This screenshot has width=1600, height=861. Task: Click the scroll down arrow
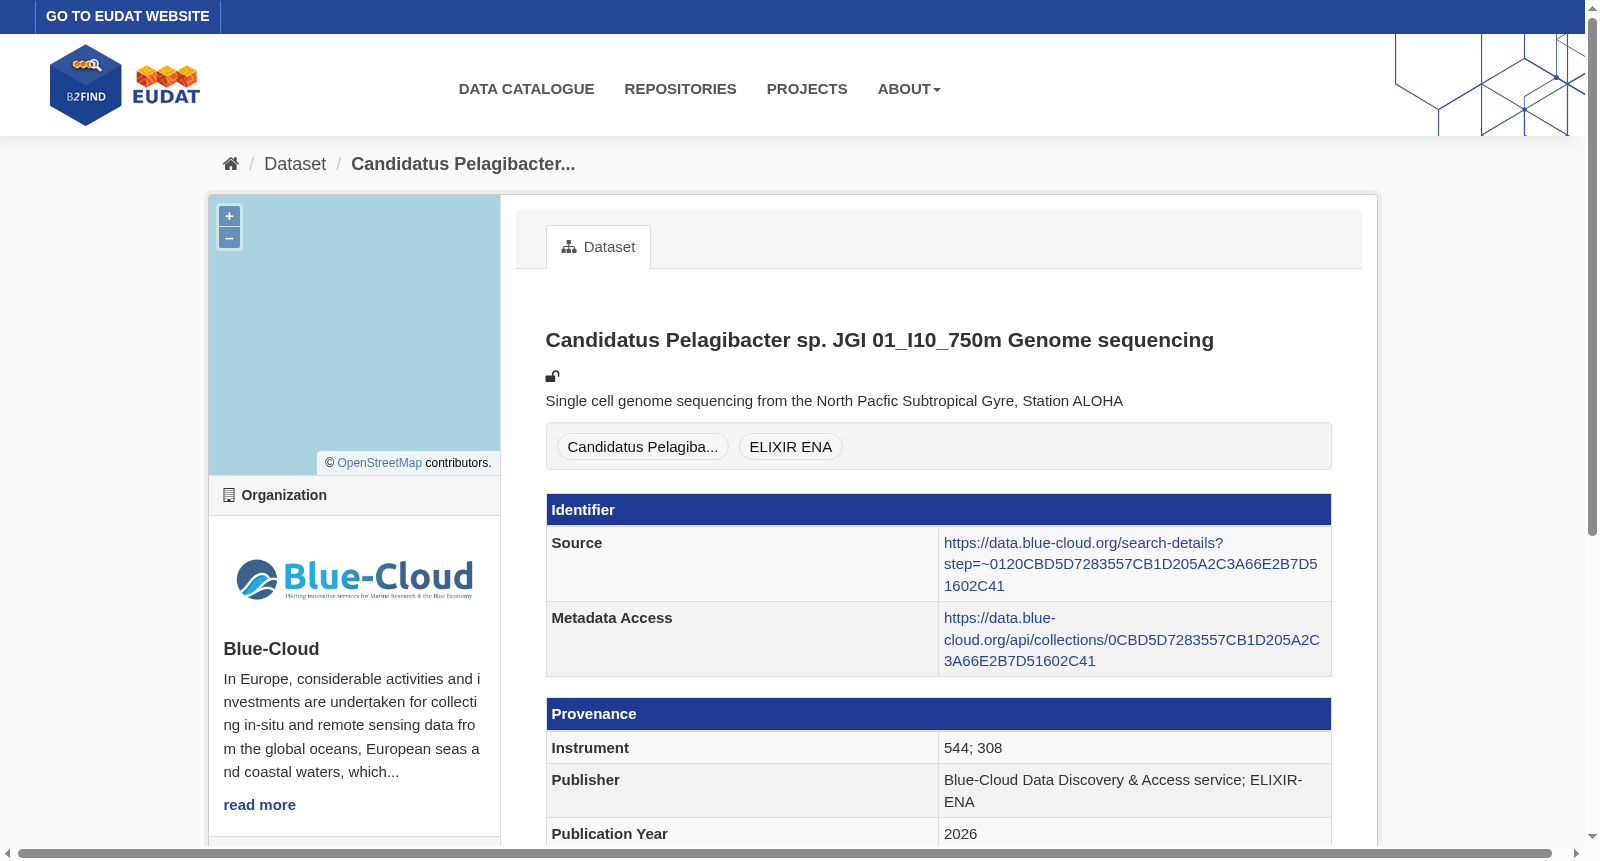pyautogui.click(x=1592, y=836)
